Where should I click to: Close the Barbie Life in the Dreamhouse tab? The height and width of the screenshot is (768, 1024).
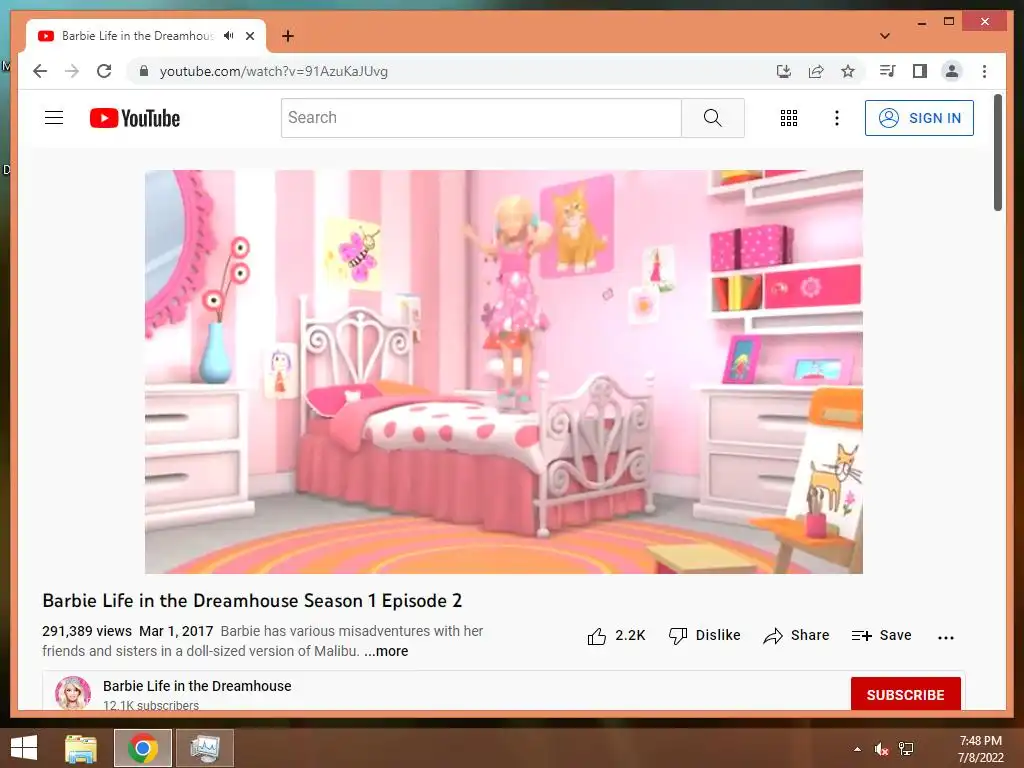click(250, 36)
